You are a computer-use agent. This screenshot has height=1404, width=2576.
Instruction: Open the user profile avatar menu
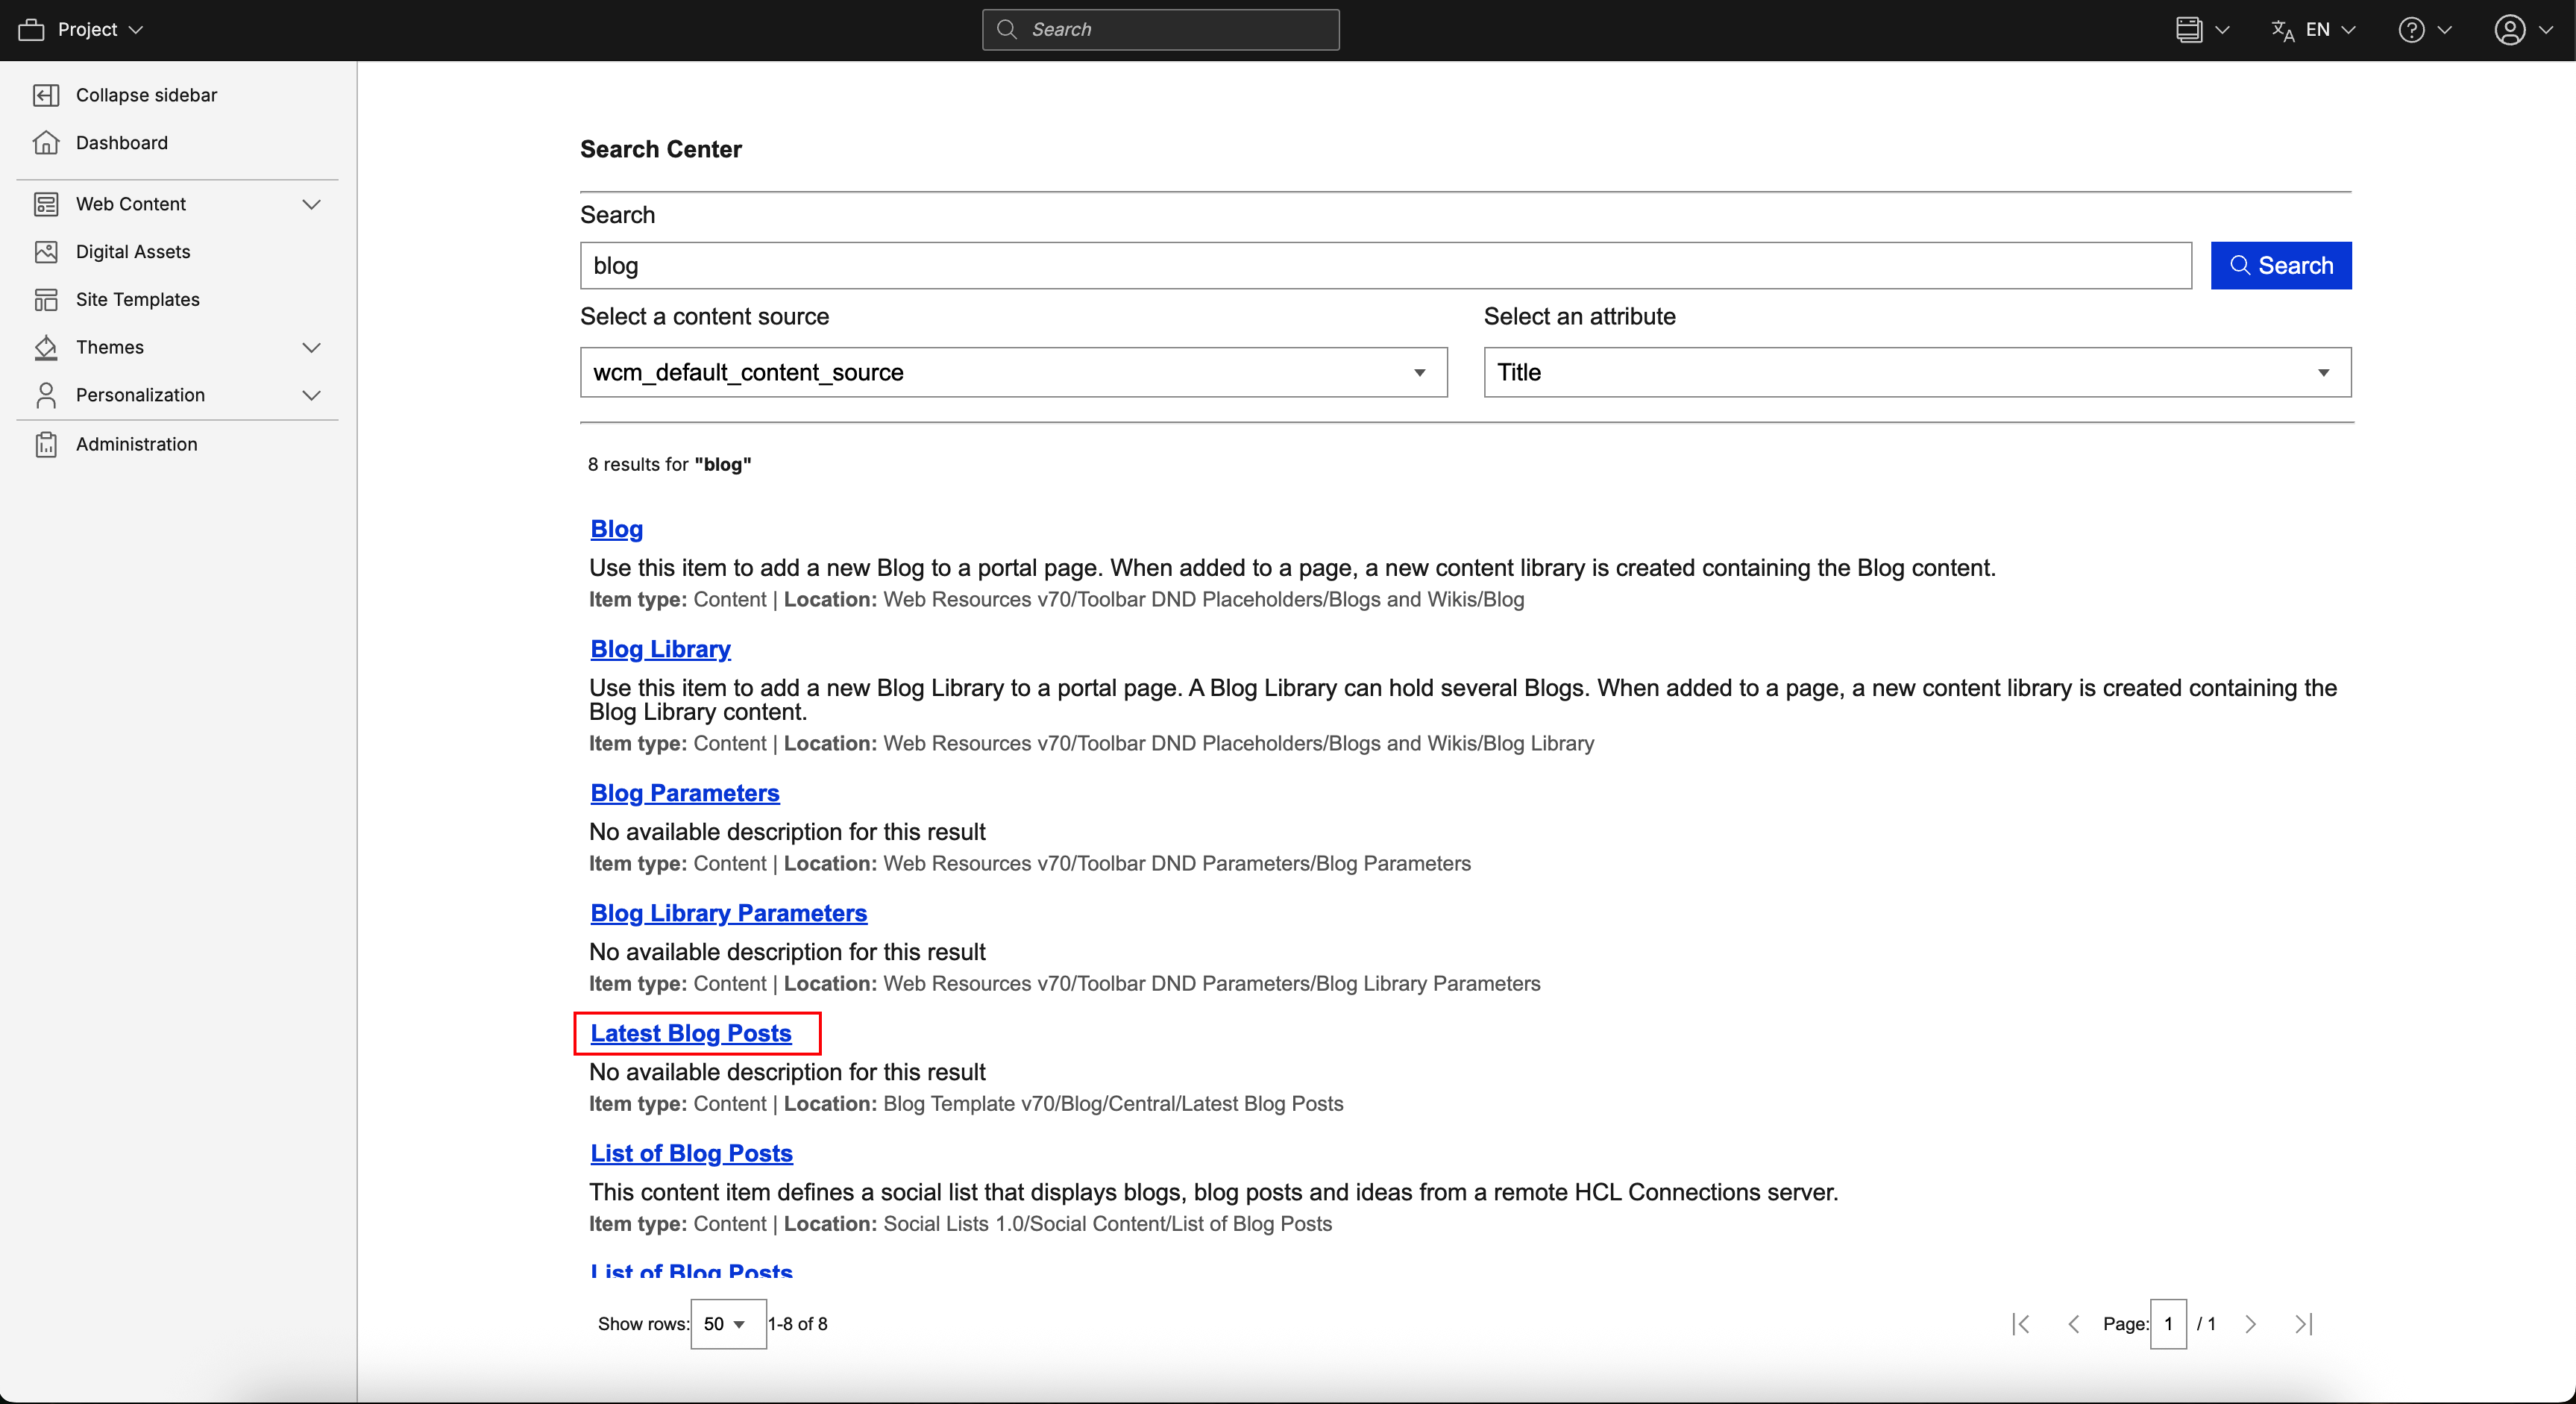coord(2509,30)
